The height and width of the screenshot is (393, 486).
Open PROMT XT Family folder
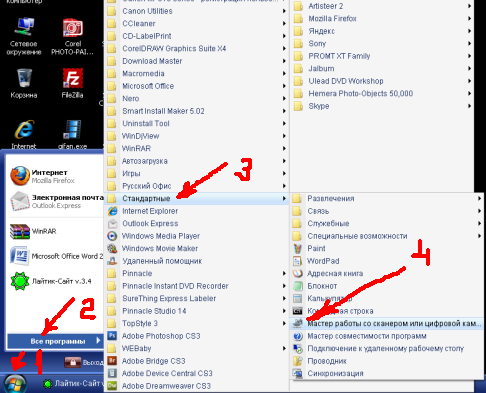tap(382, 56)
